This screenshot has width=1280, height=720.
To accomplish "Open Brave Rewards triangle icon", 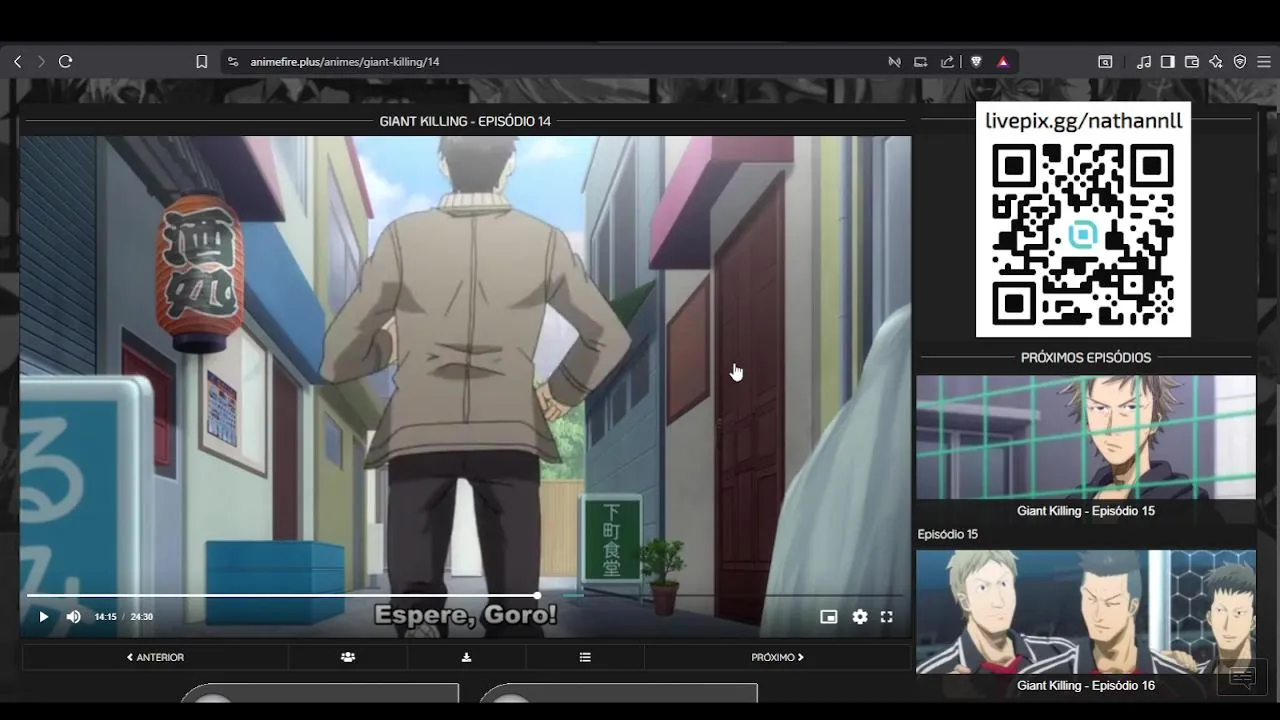I will [x=1003, y=62].
